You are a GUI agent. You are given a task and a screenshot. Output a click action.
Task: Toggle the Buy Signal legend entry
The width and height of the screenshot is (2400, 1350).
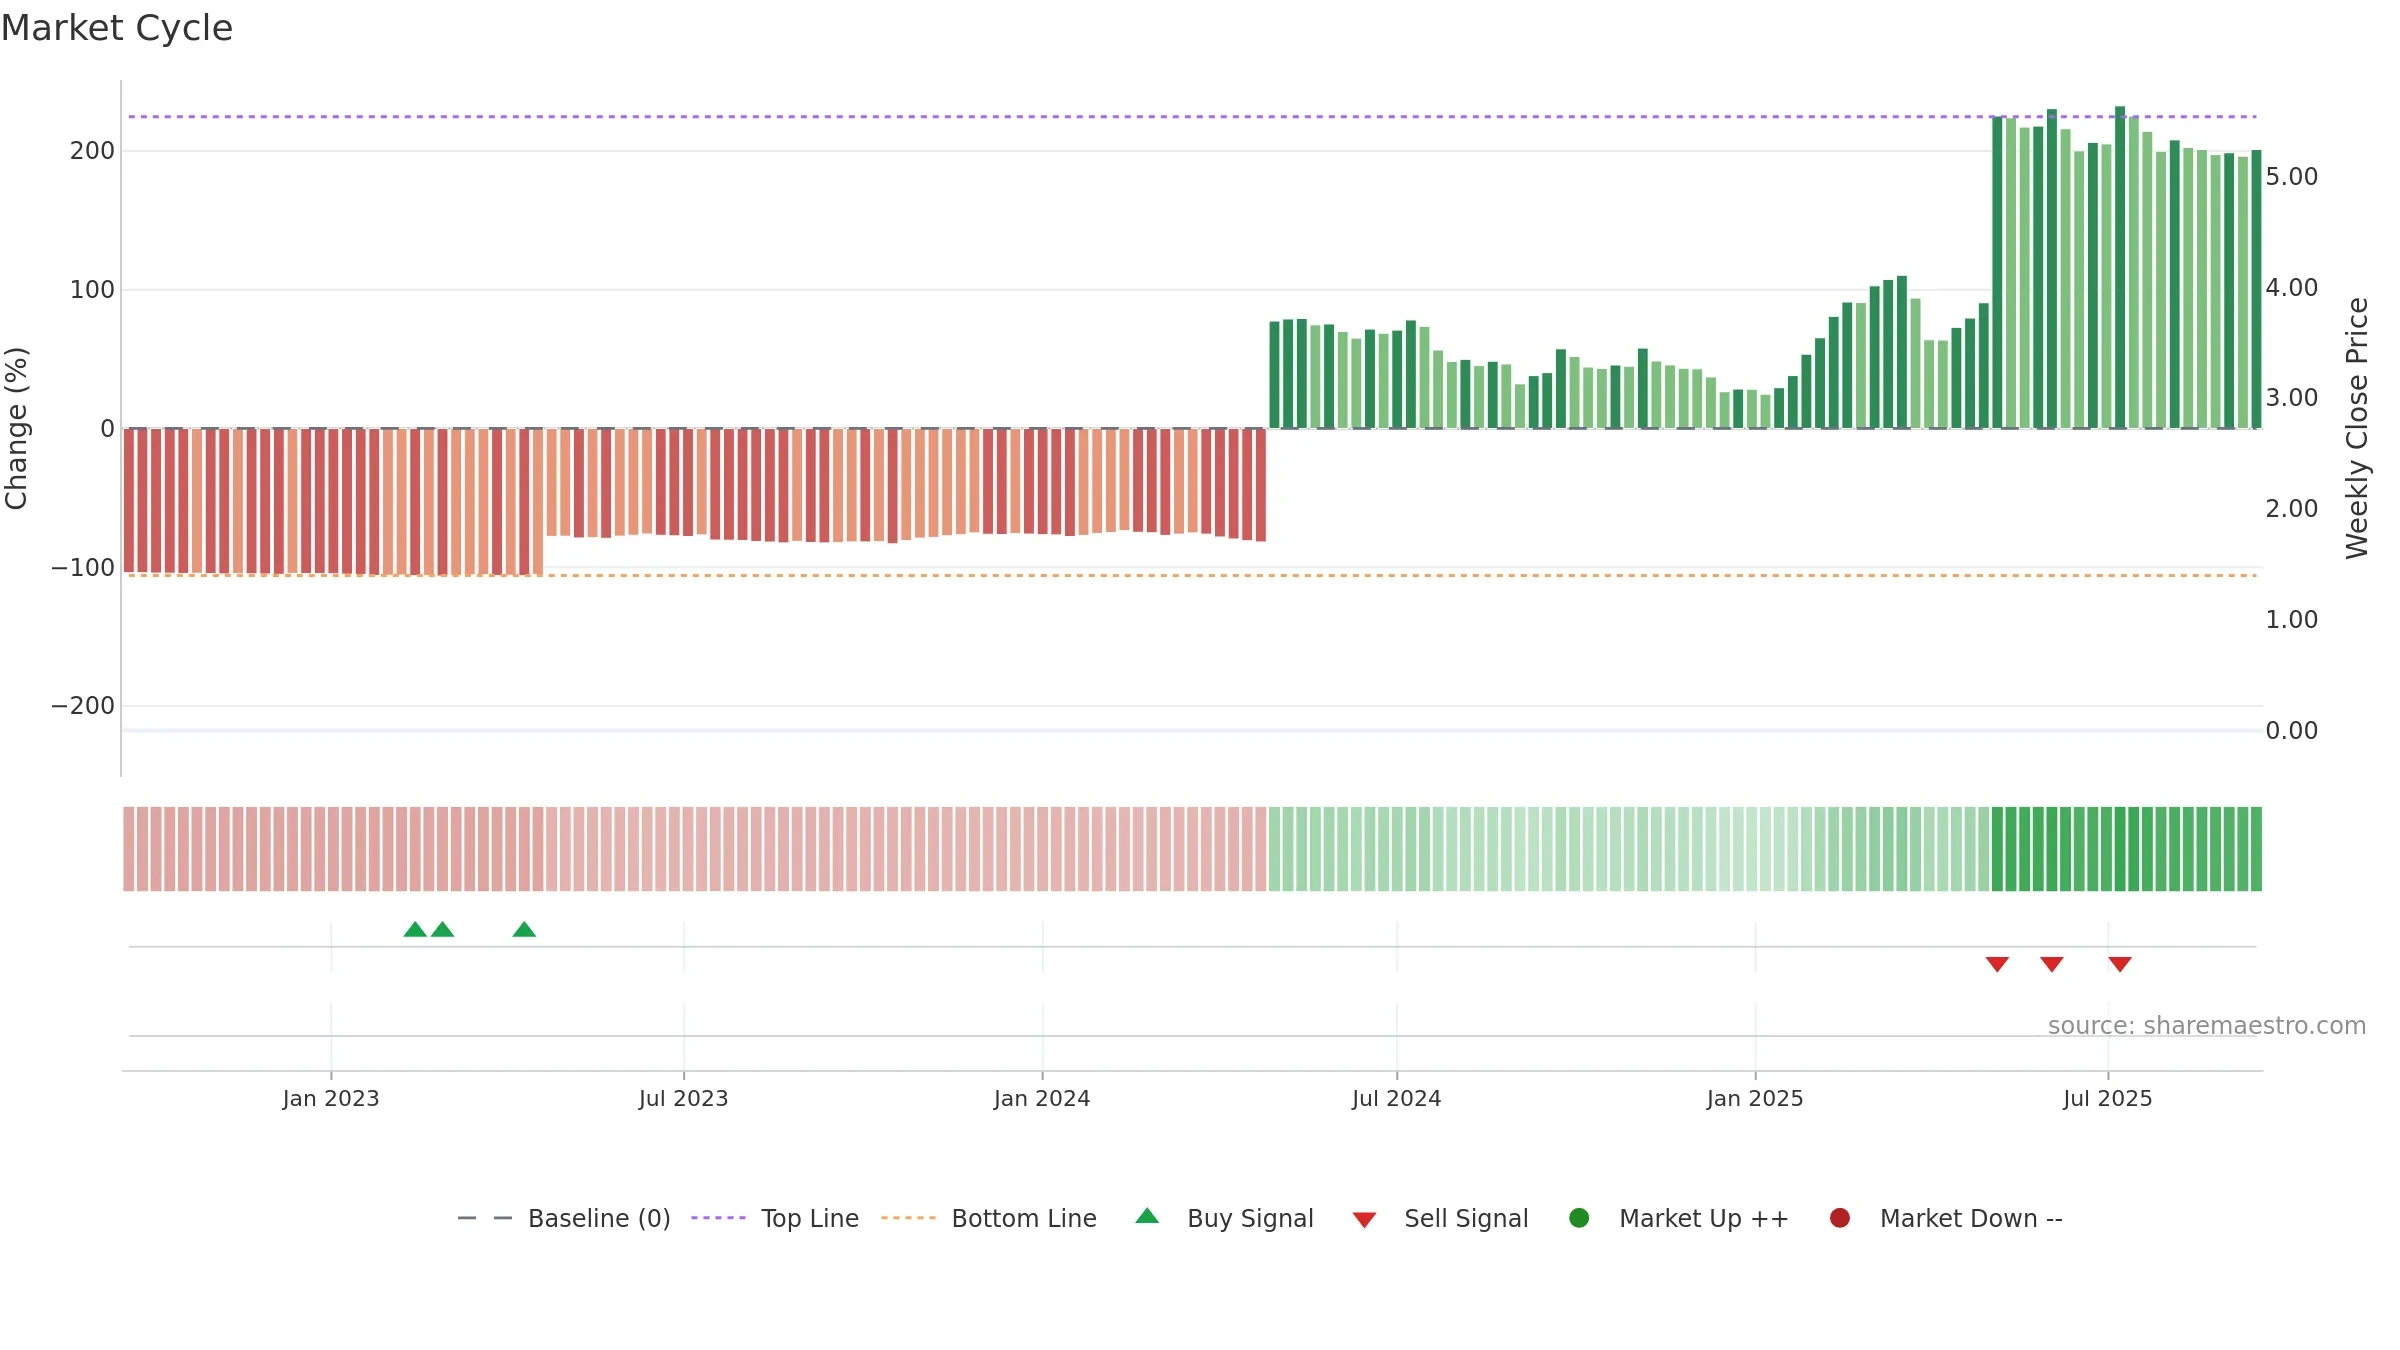[1225, 1218]
